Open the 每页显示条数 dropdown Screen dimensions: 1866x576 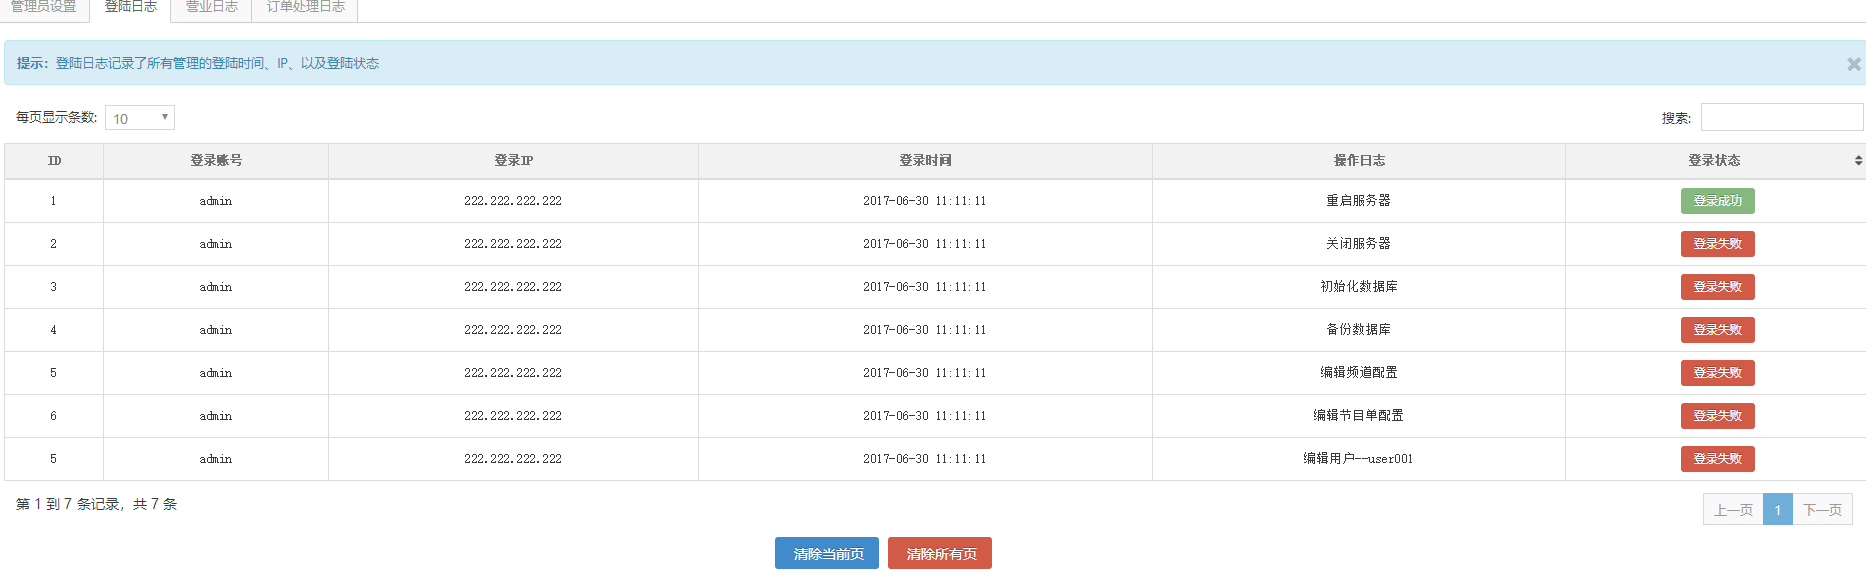pyautogui.click(x=140, y=118)
